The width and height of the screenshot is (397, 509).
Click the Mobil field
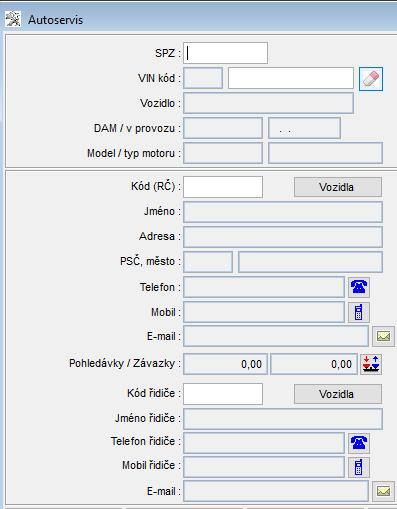264,312
